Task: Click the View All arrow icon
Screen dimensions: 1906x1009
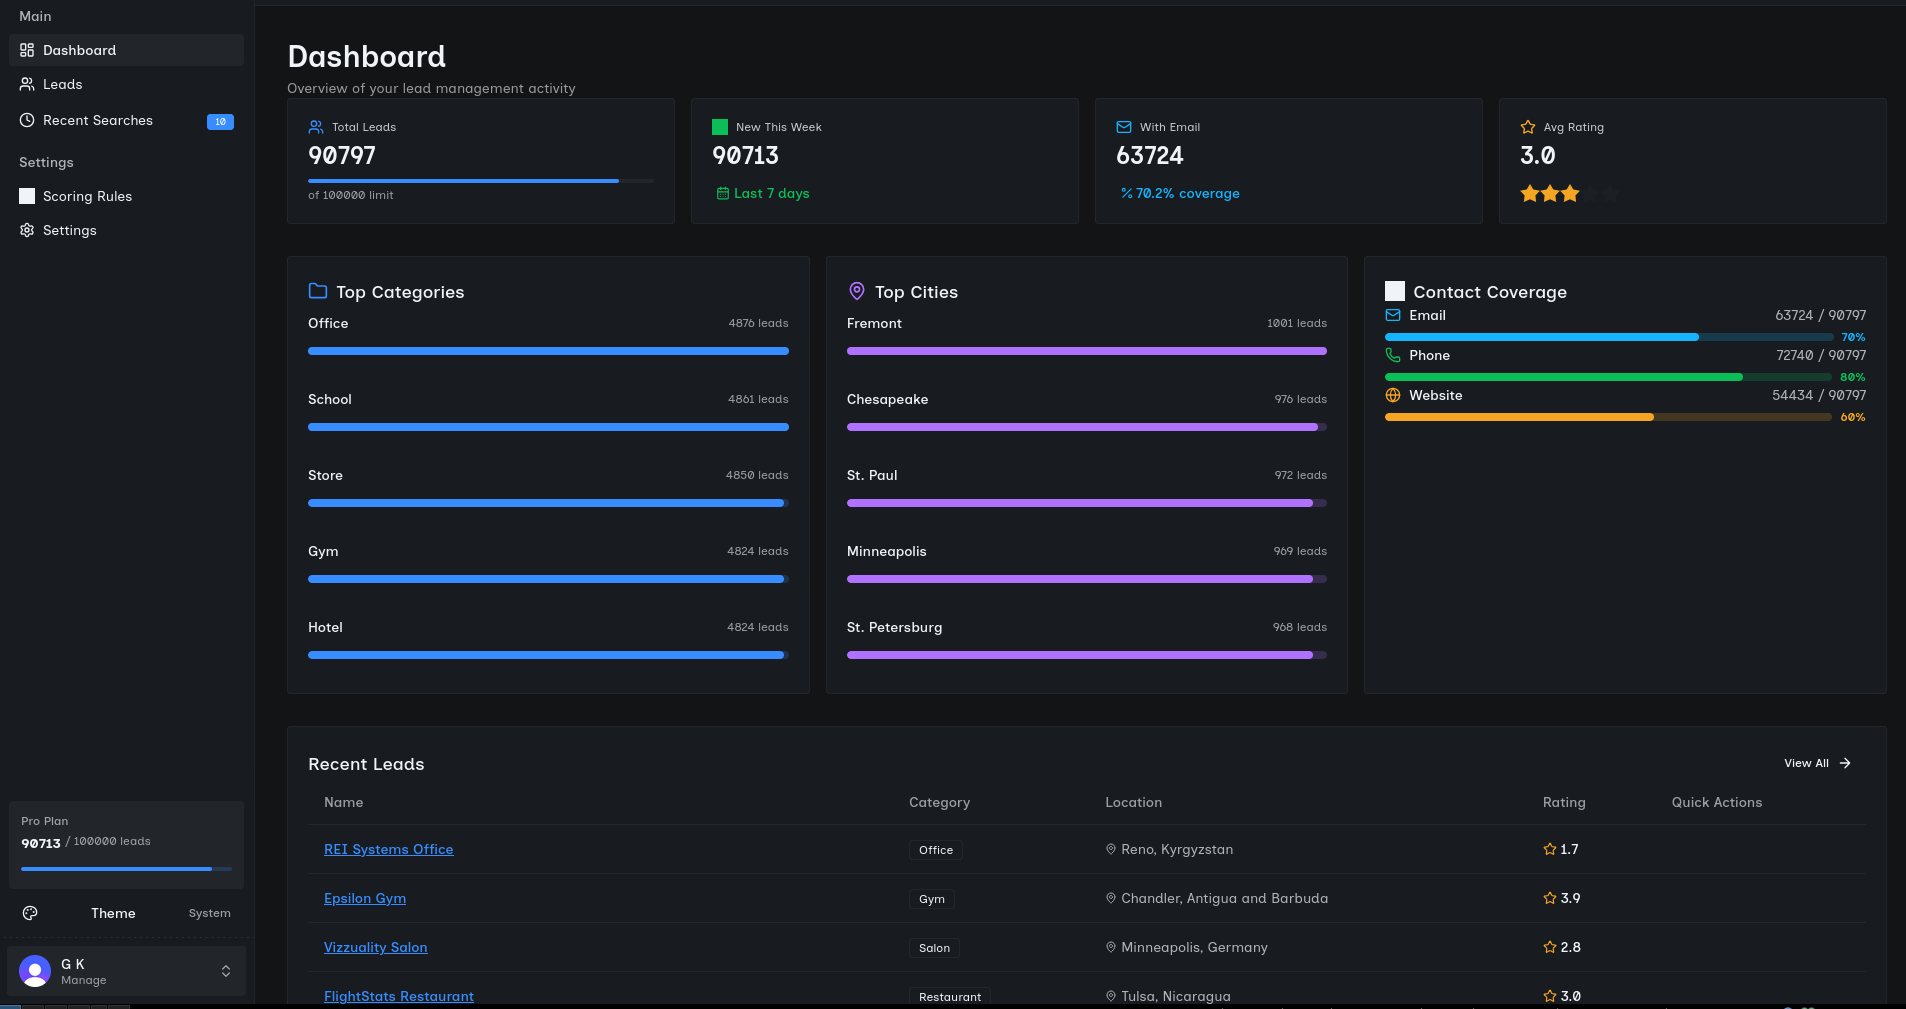Action: (1845, 763)
